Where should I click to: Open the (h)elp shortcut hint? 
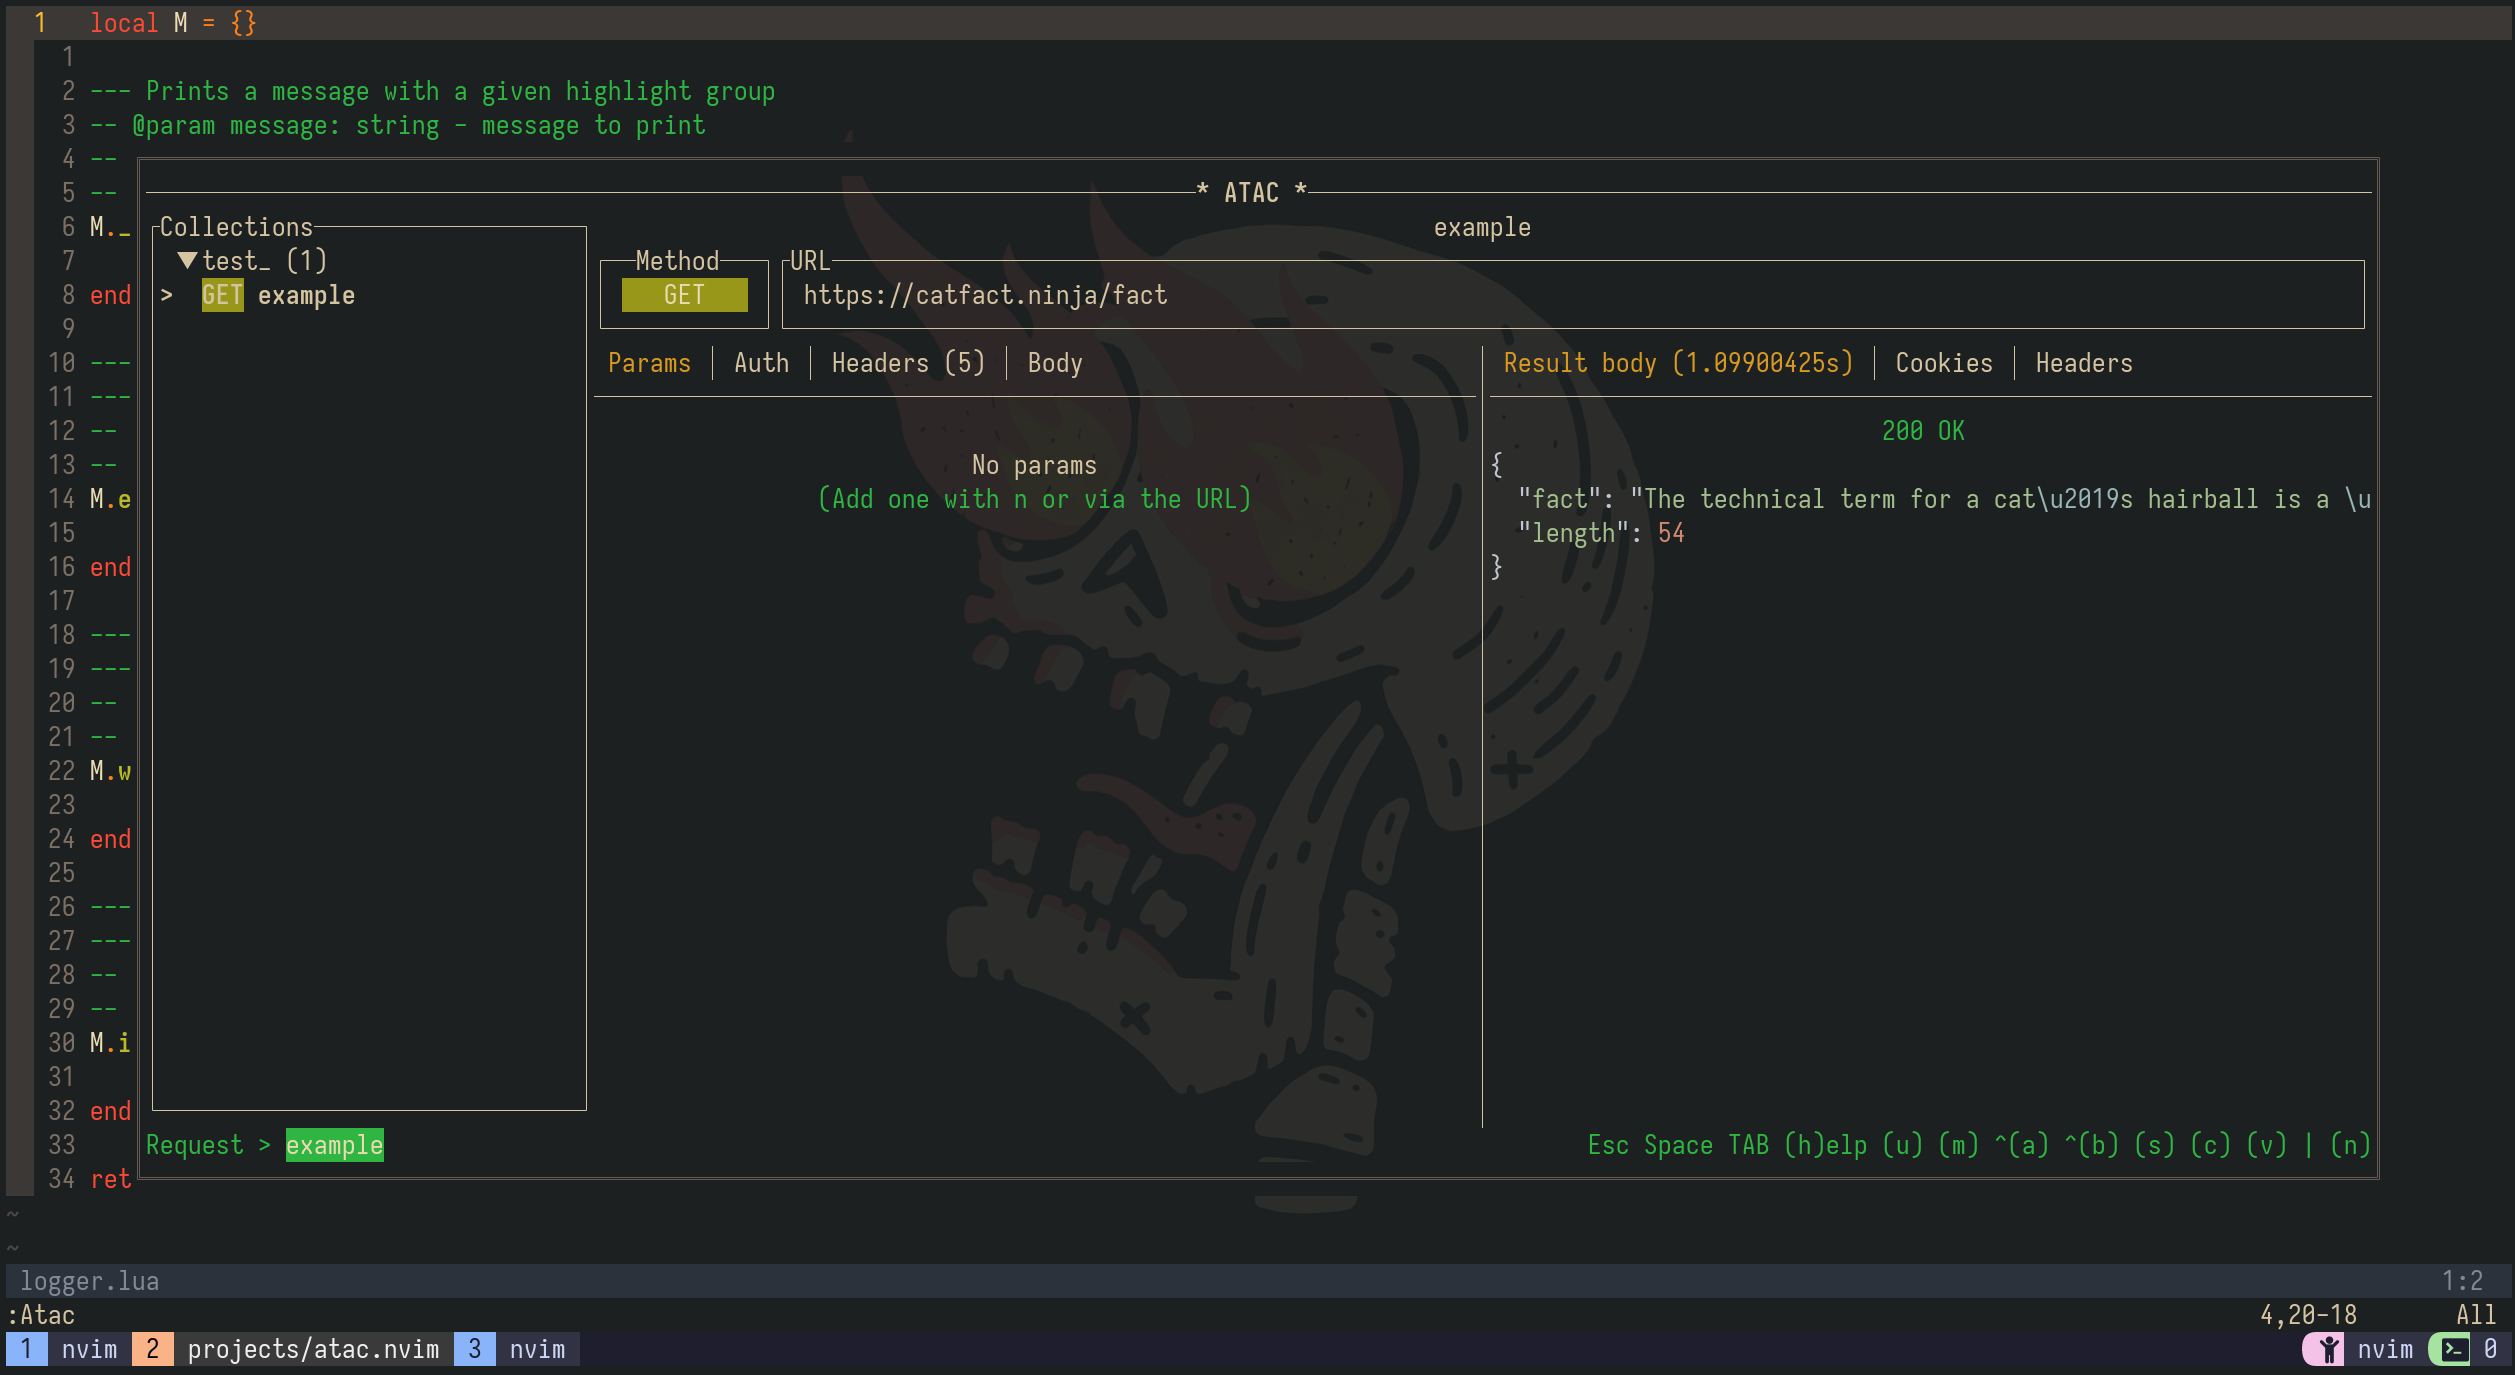(1825, 1145)
